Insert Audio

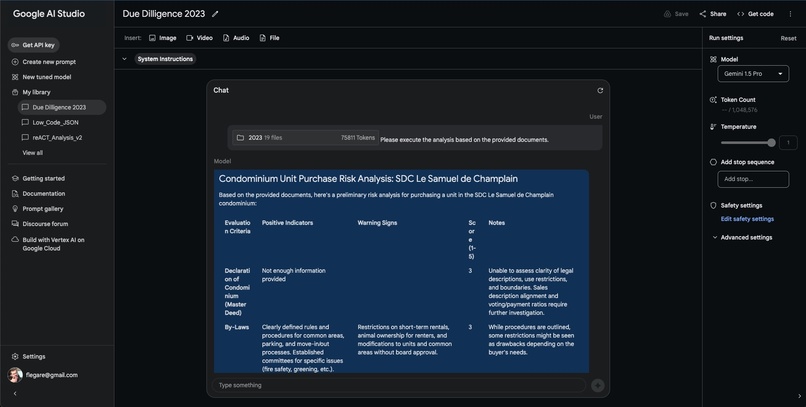pos(236,38)
